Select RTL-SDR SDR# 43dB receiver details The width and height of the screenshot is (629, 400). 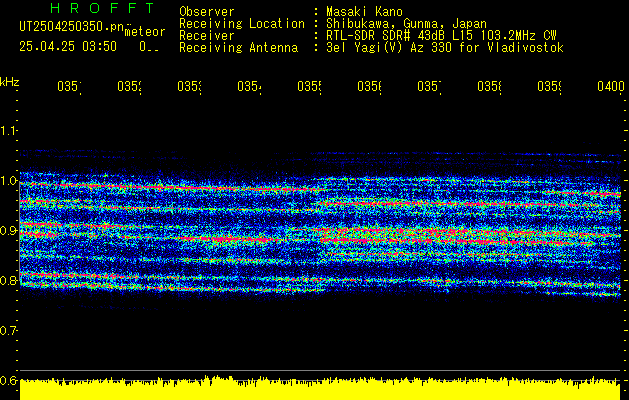pyautogui.click(x=441, y=36)
